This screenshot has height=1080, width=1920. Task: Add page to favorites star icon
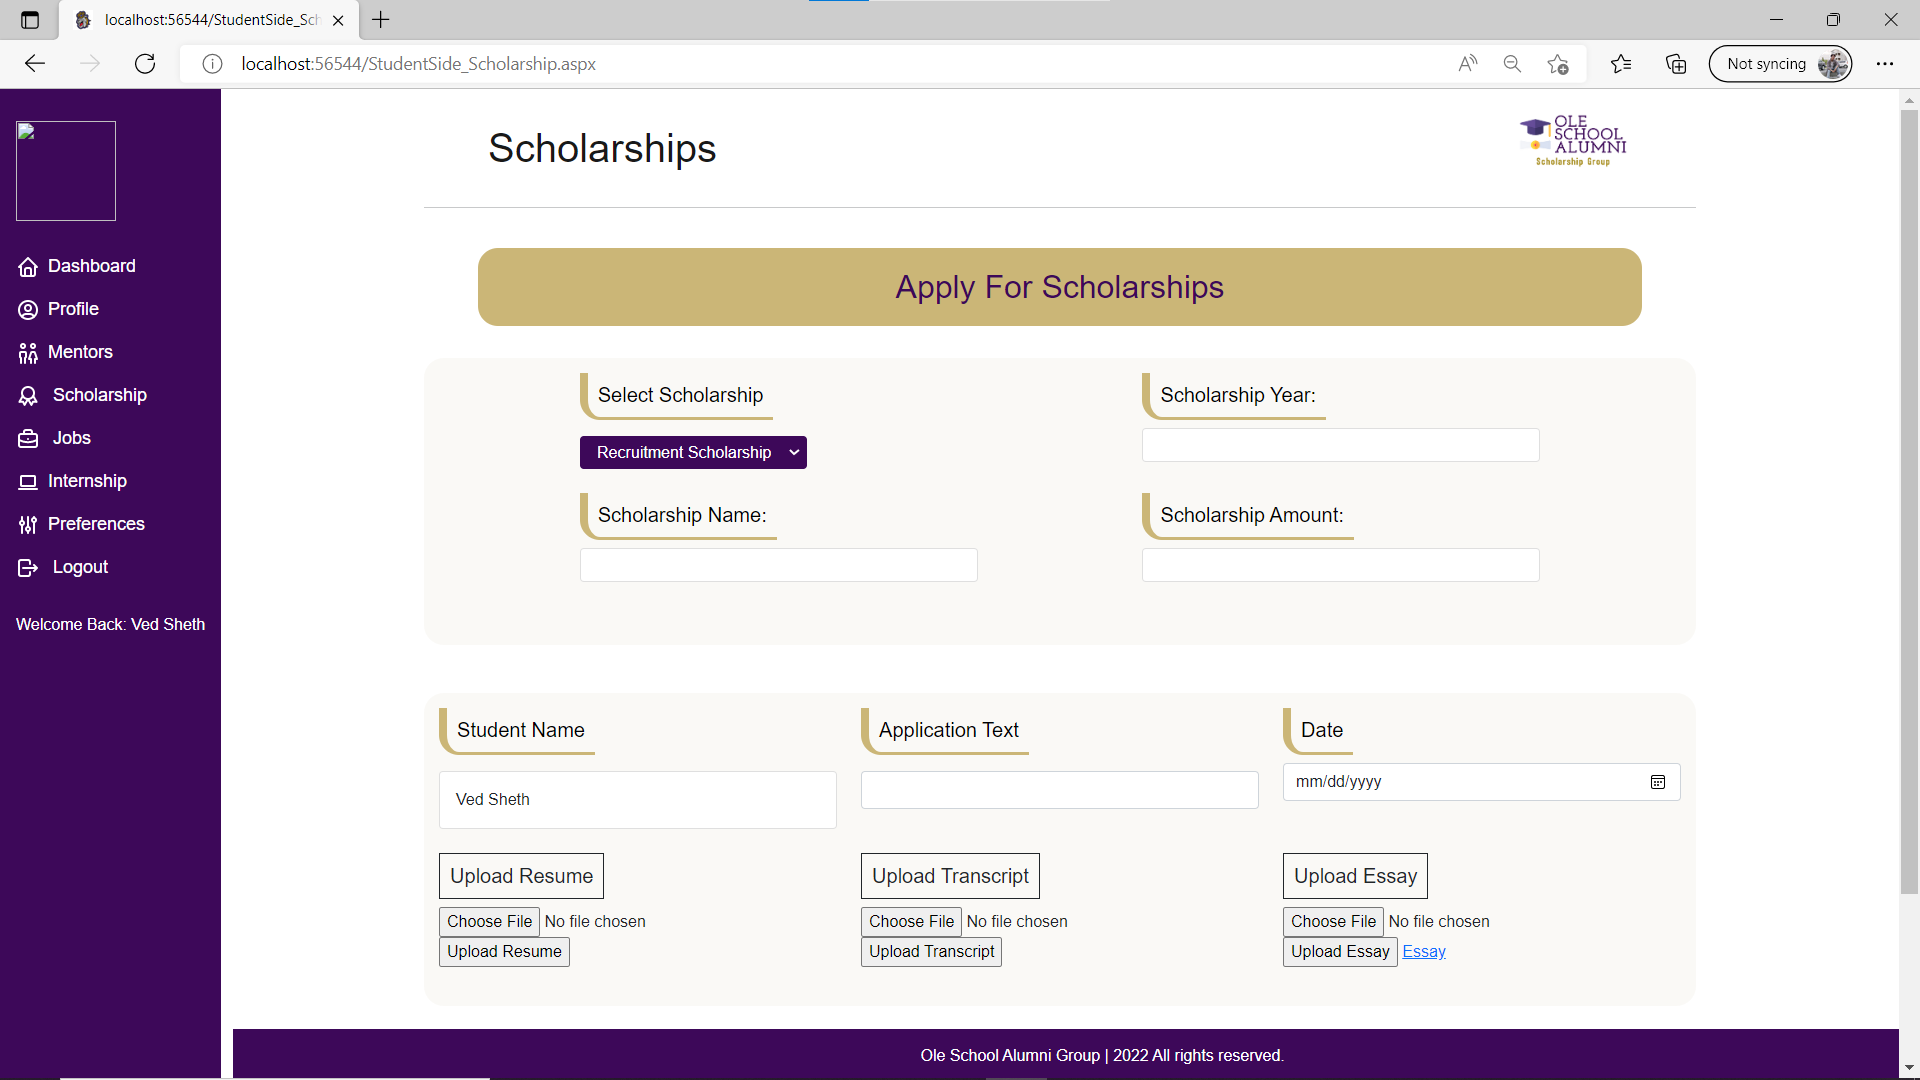click(1557, 64)
